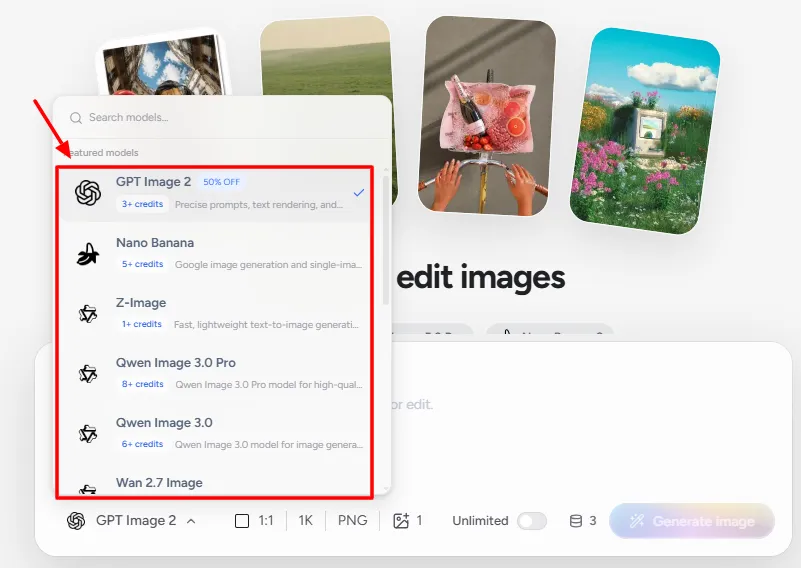Open the green meadow sample image
The height and width of the screenshot is (568, 801).
(x=327, y=55)
